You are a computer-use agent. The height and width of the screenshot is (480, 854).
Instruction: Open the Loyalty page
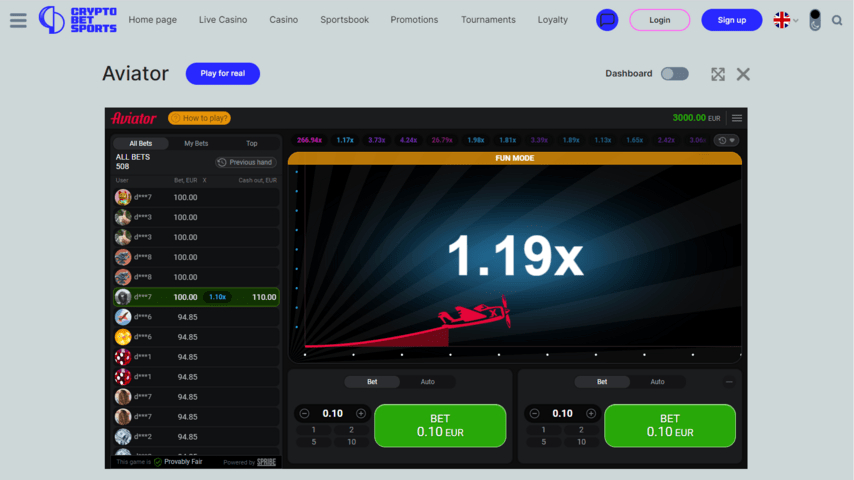[552, 20]
